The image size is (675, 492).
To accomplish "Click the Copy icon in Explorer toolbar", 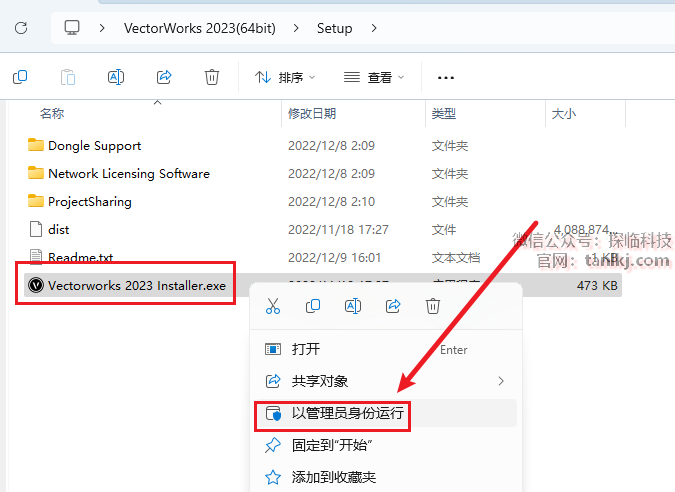I will coord(20,77).
